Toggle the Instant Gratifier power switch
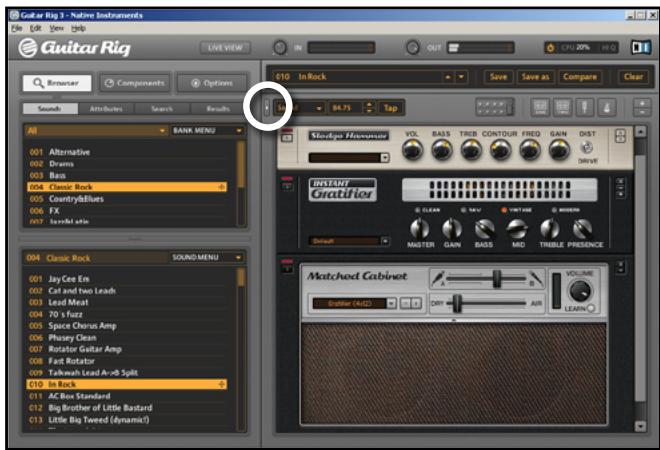This screenshot has height=450, width=660. pos(287,184)
